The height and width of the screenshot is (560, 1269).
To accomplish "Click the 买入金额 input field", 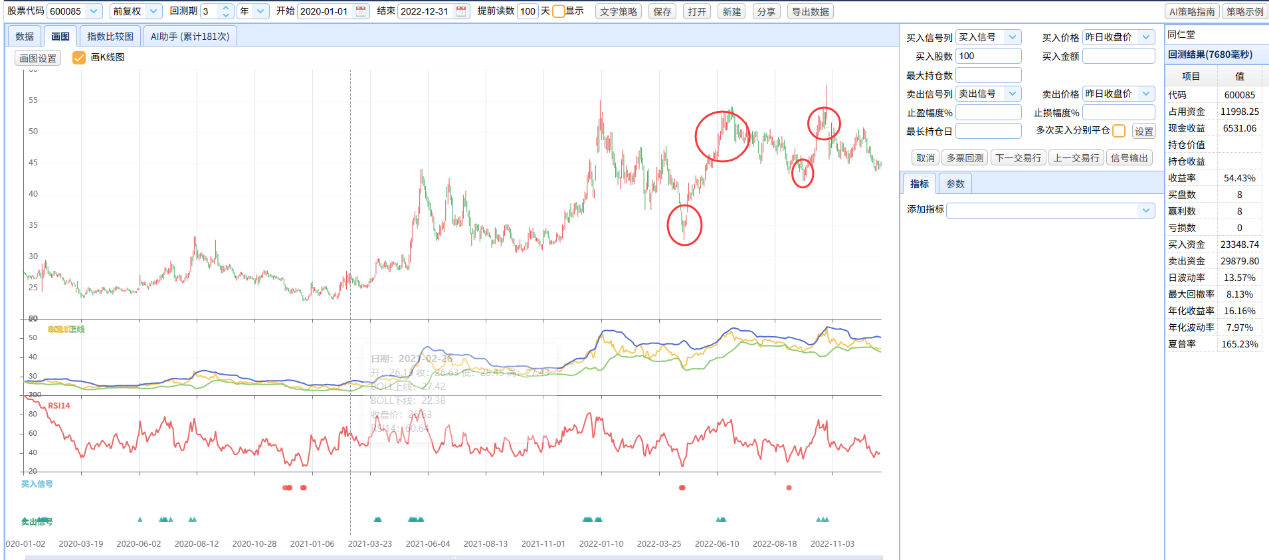I will tap(1119, 56).
